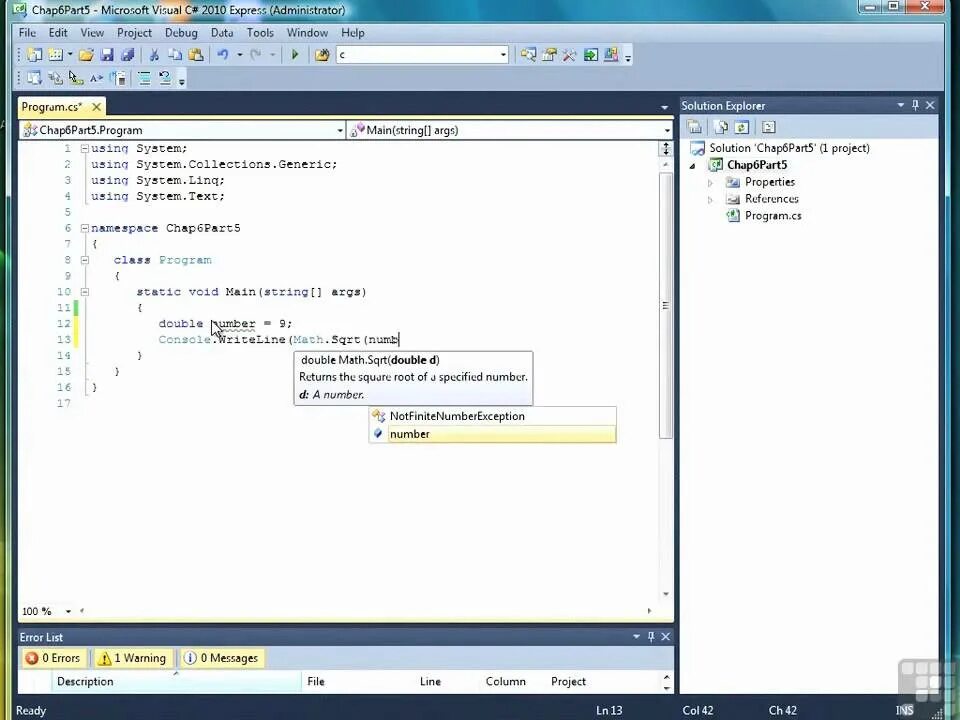This screenshot has width=960, height=720.
Task: Click the Find text input field
Action: [x=417, y=55]
